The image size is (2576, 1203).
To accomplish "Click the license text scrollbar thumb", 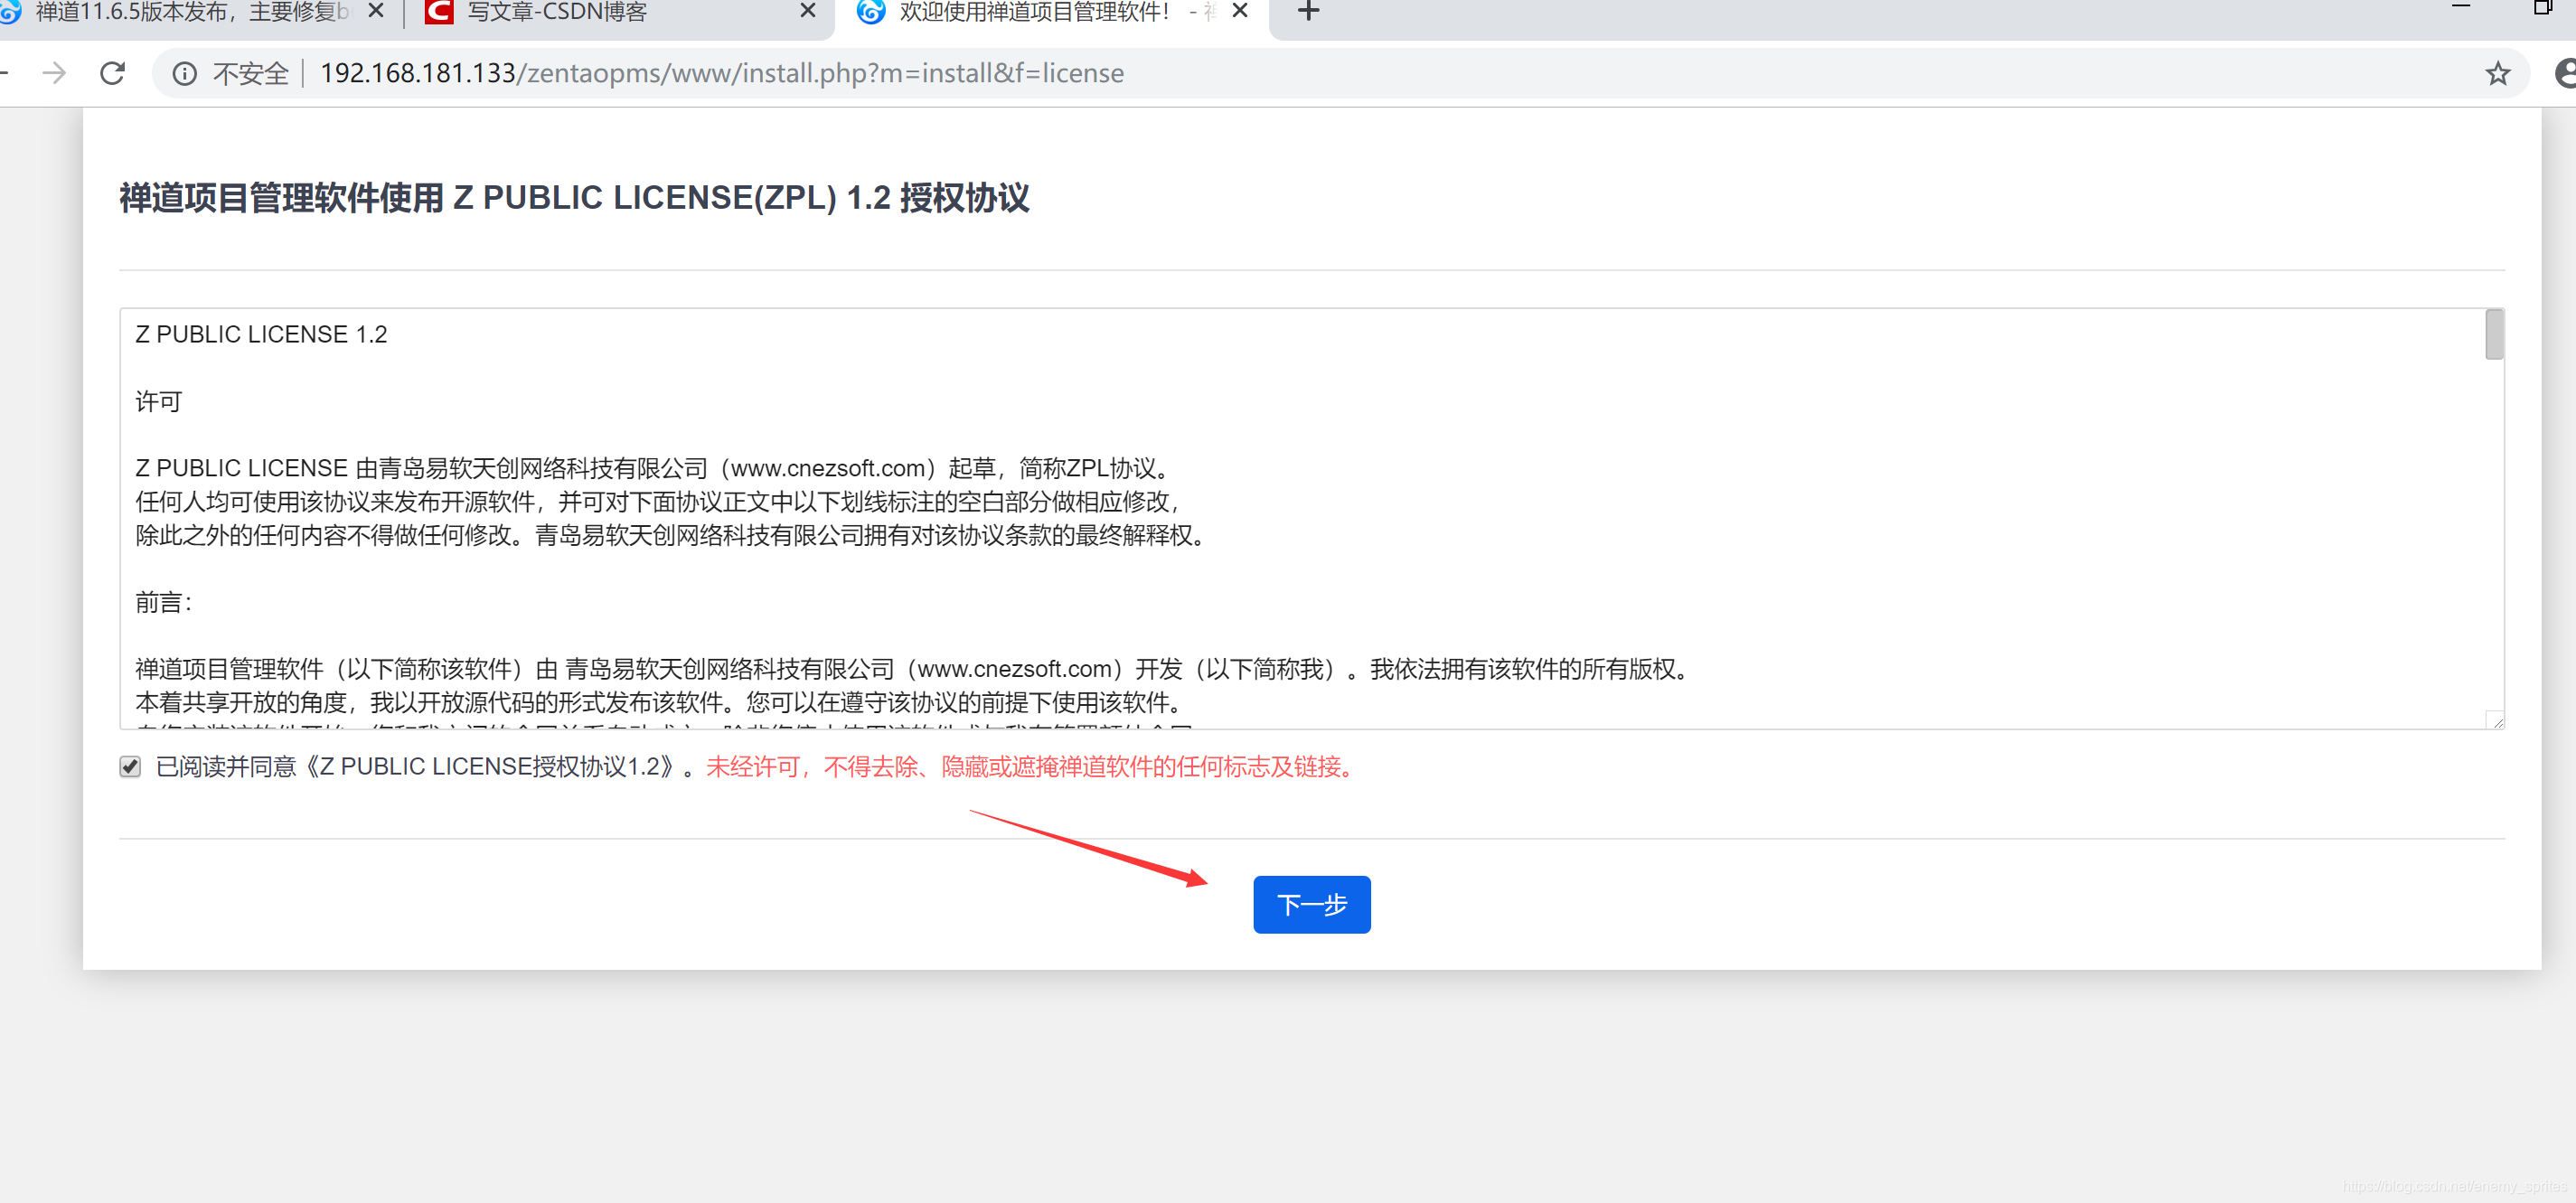I will (2494, 335).
